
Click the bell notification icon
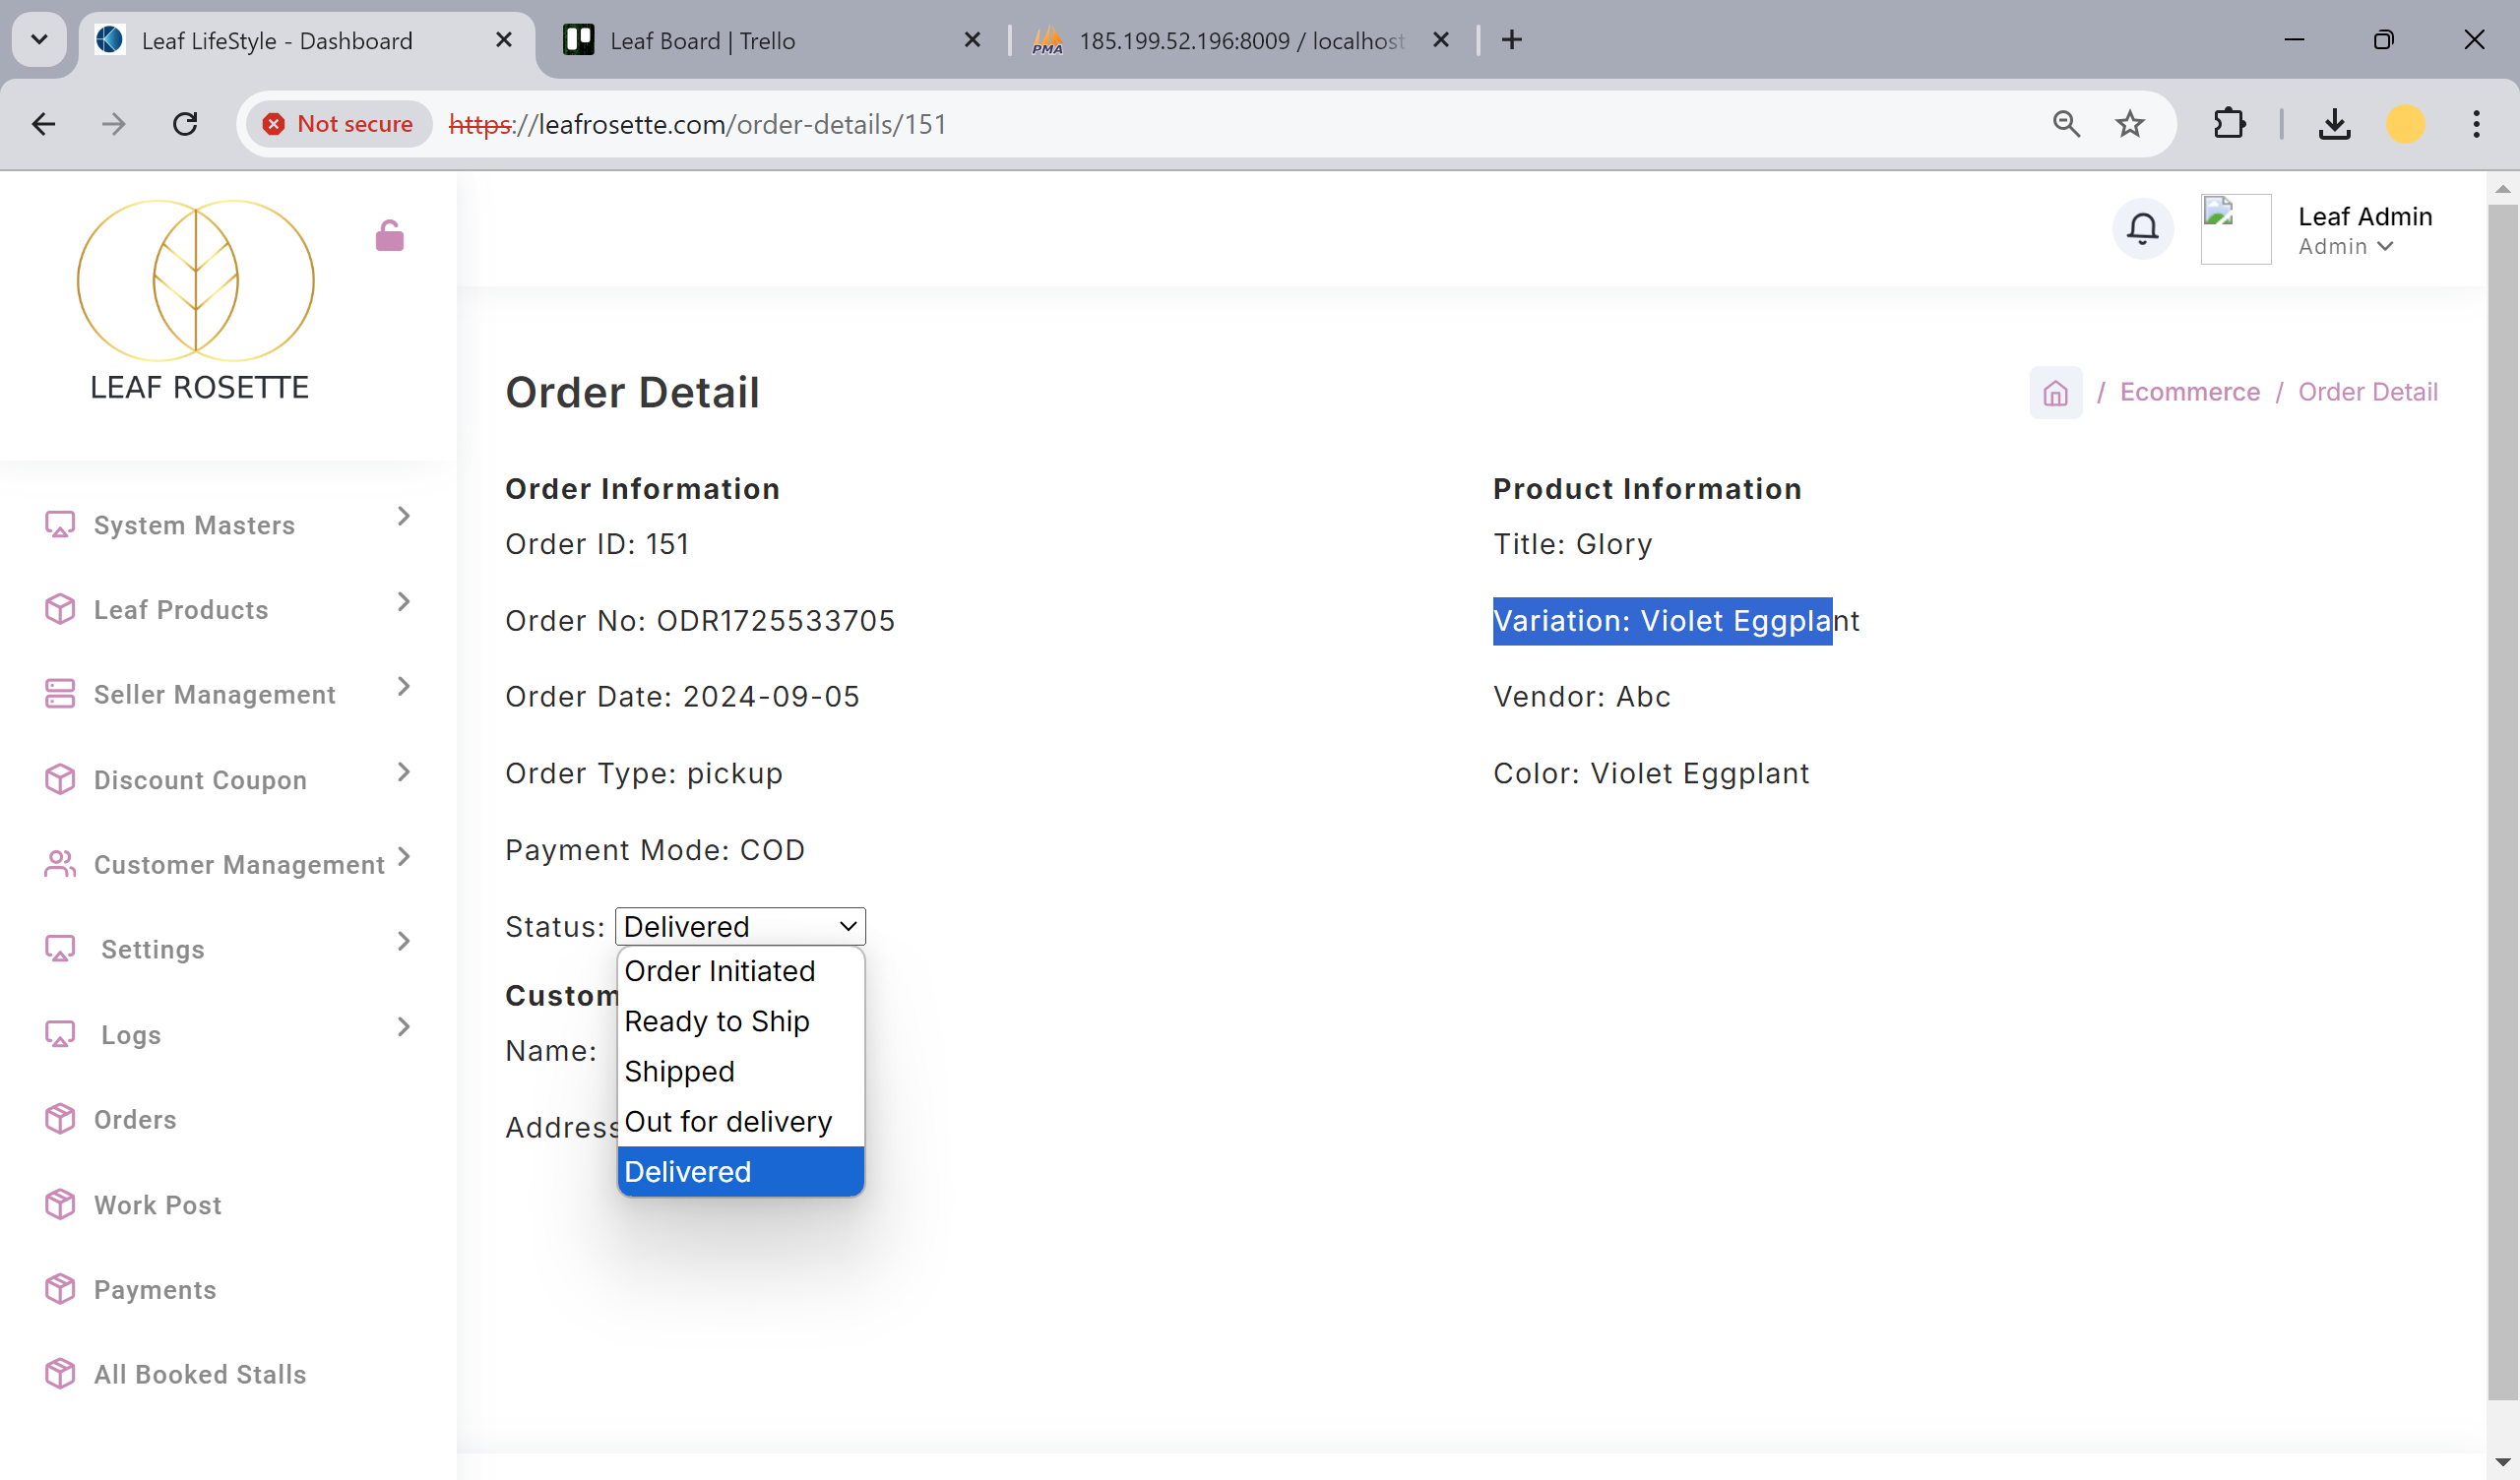[x=2141, y=229]
